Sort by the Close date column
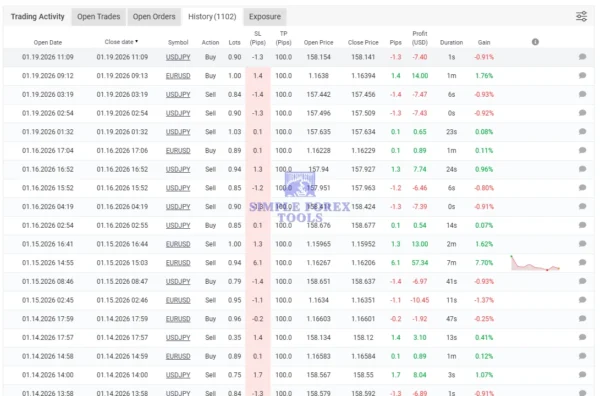The height and width of the screenshot is (396, 600). tap(121, 42)
